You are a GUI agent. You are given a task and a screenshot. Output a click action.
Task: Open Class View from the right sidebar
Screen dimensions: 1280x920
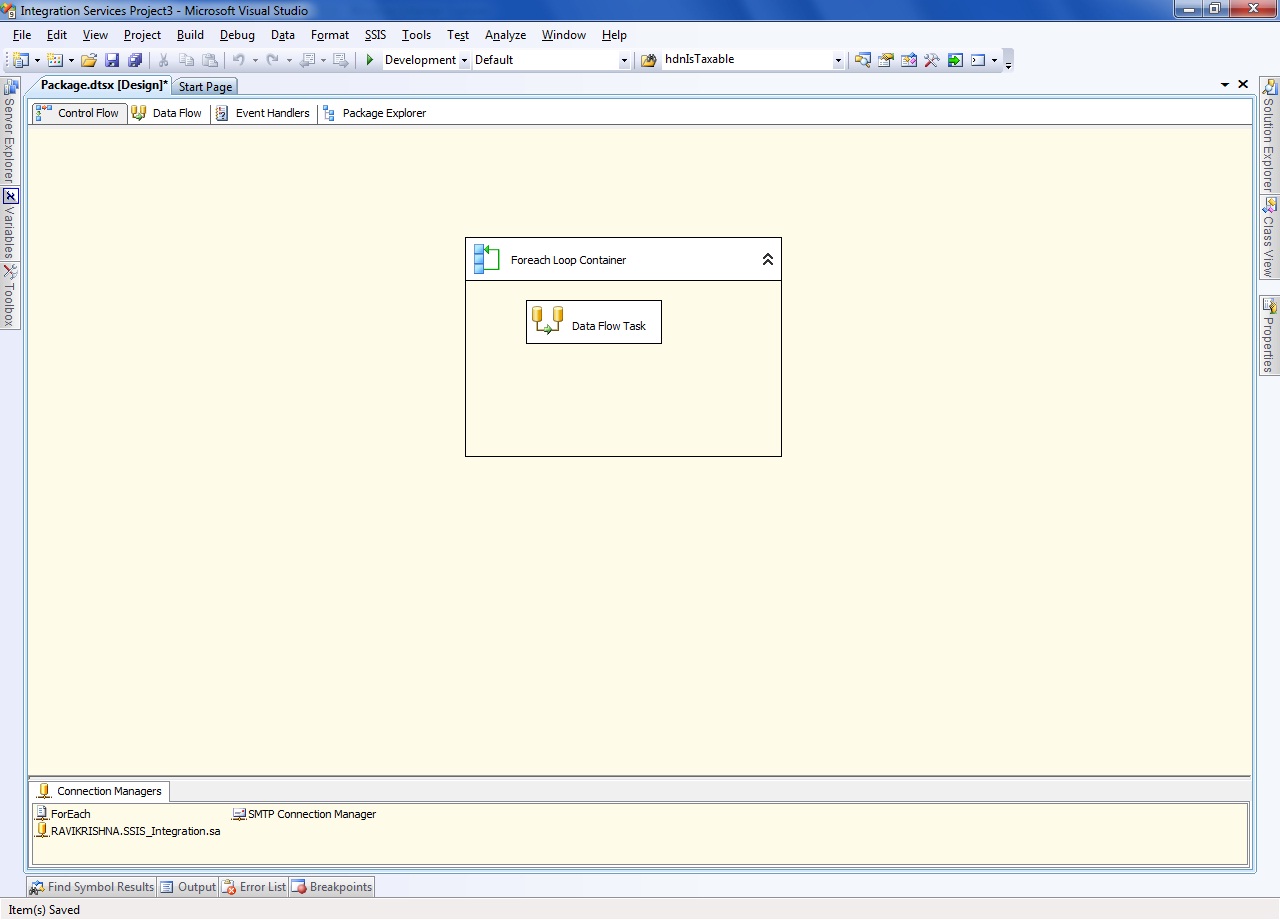pyautogui.click(x=1266, y=233)
